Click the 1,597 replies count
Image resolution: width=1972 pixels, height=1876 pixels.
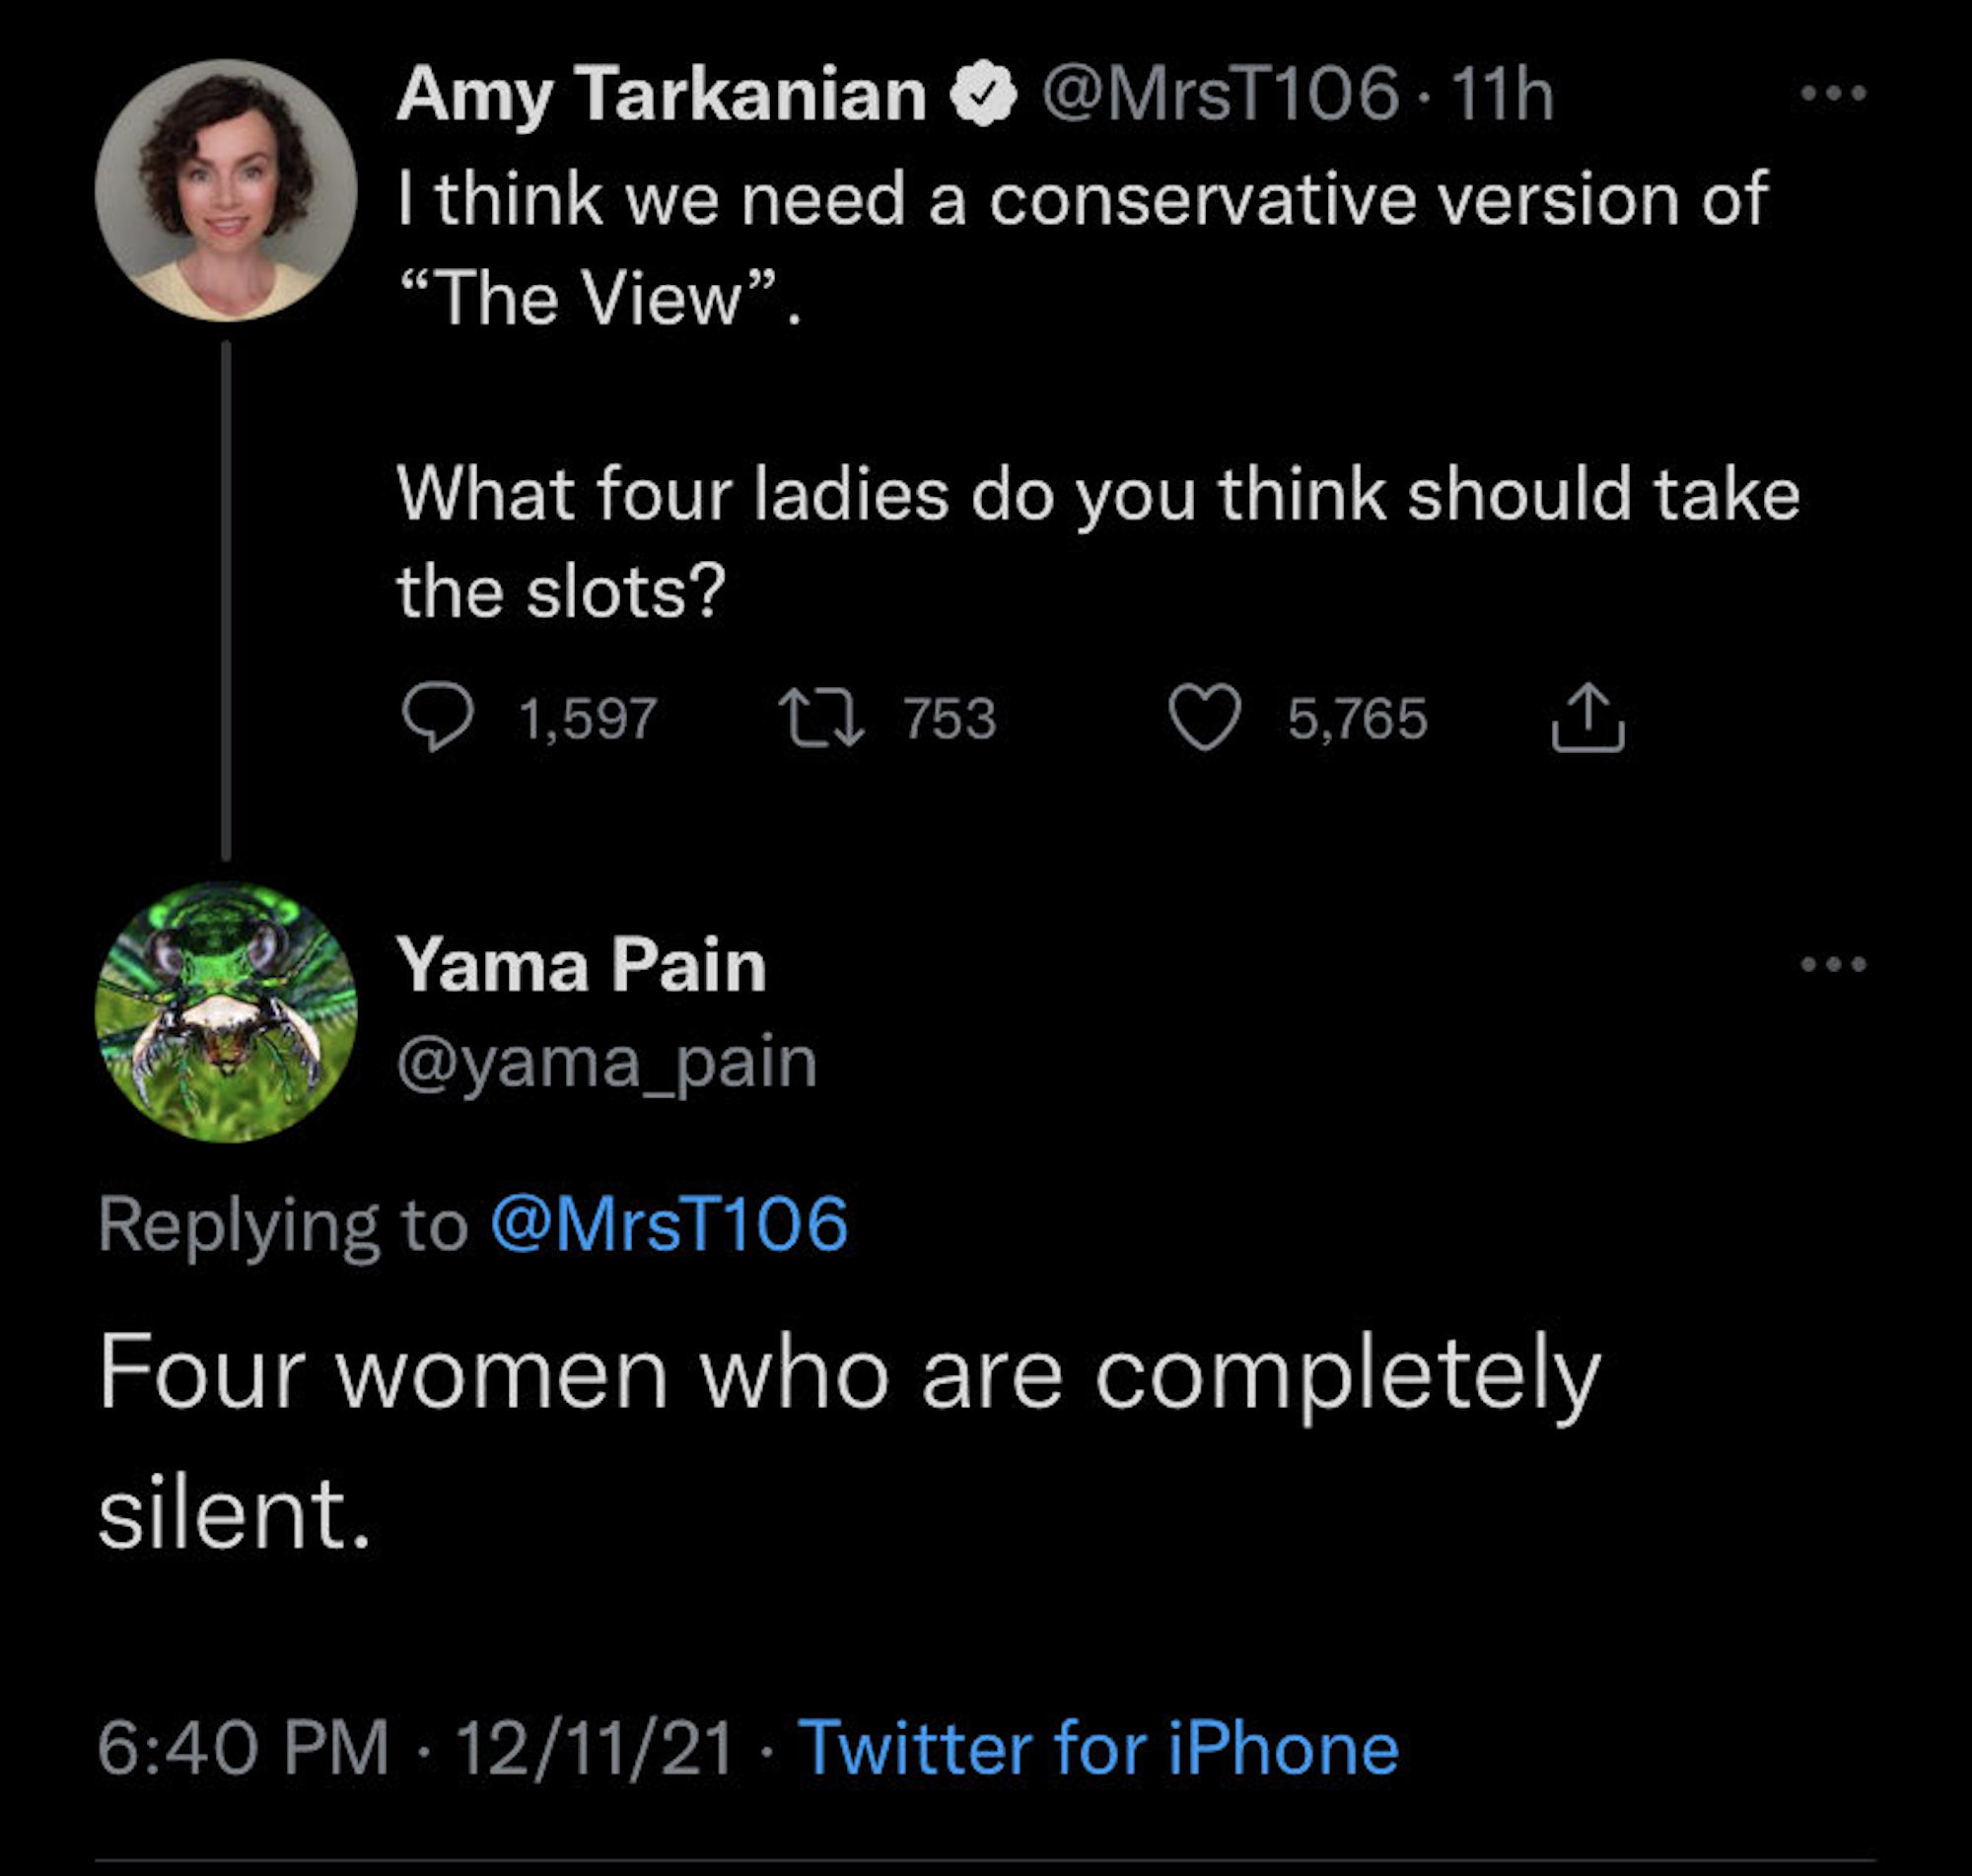tap(588, 718)
